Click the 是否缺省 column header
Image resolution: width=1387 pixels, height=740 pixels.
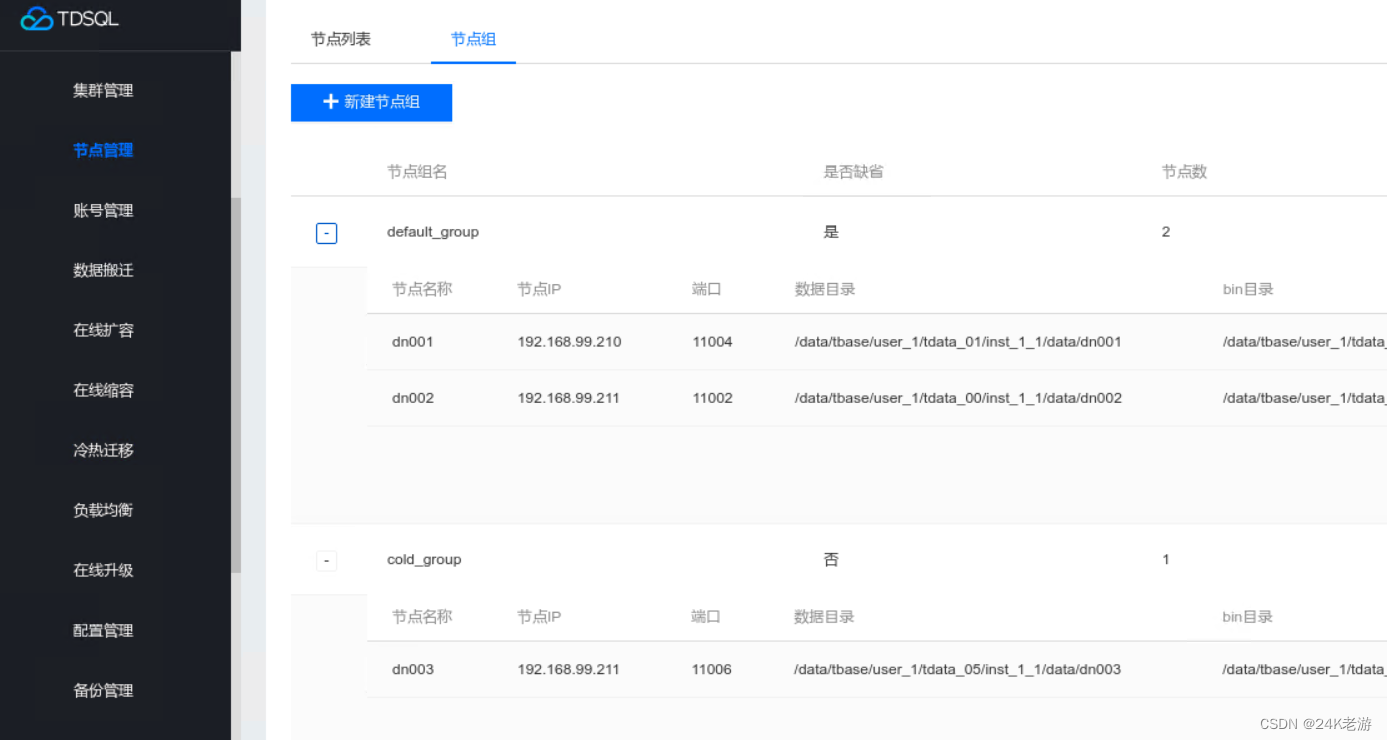(x=853, y=172)
